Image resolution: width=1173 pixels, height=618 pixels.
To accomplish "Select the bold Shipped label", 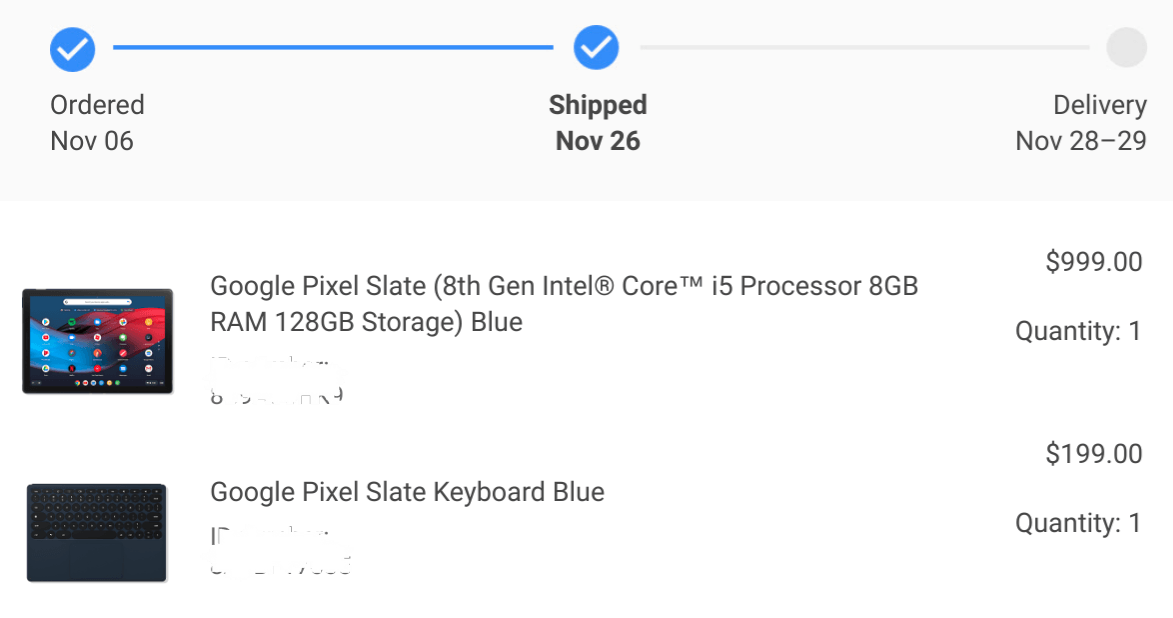I will [597, 105].
